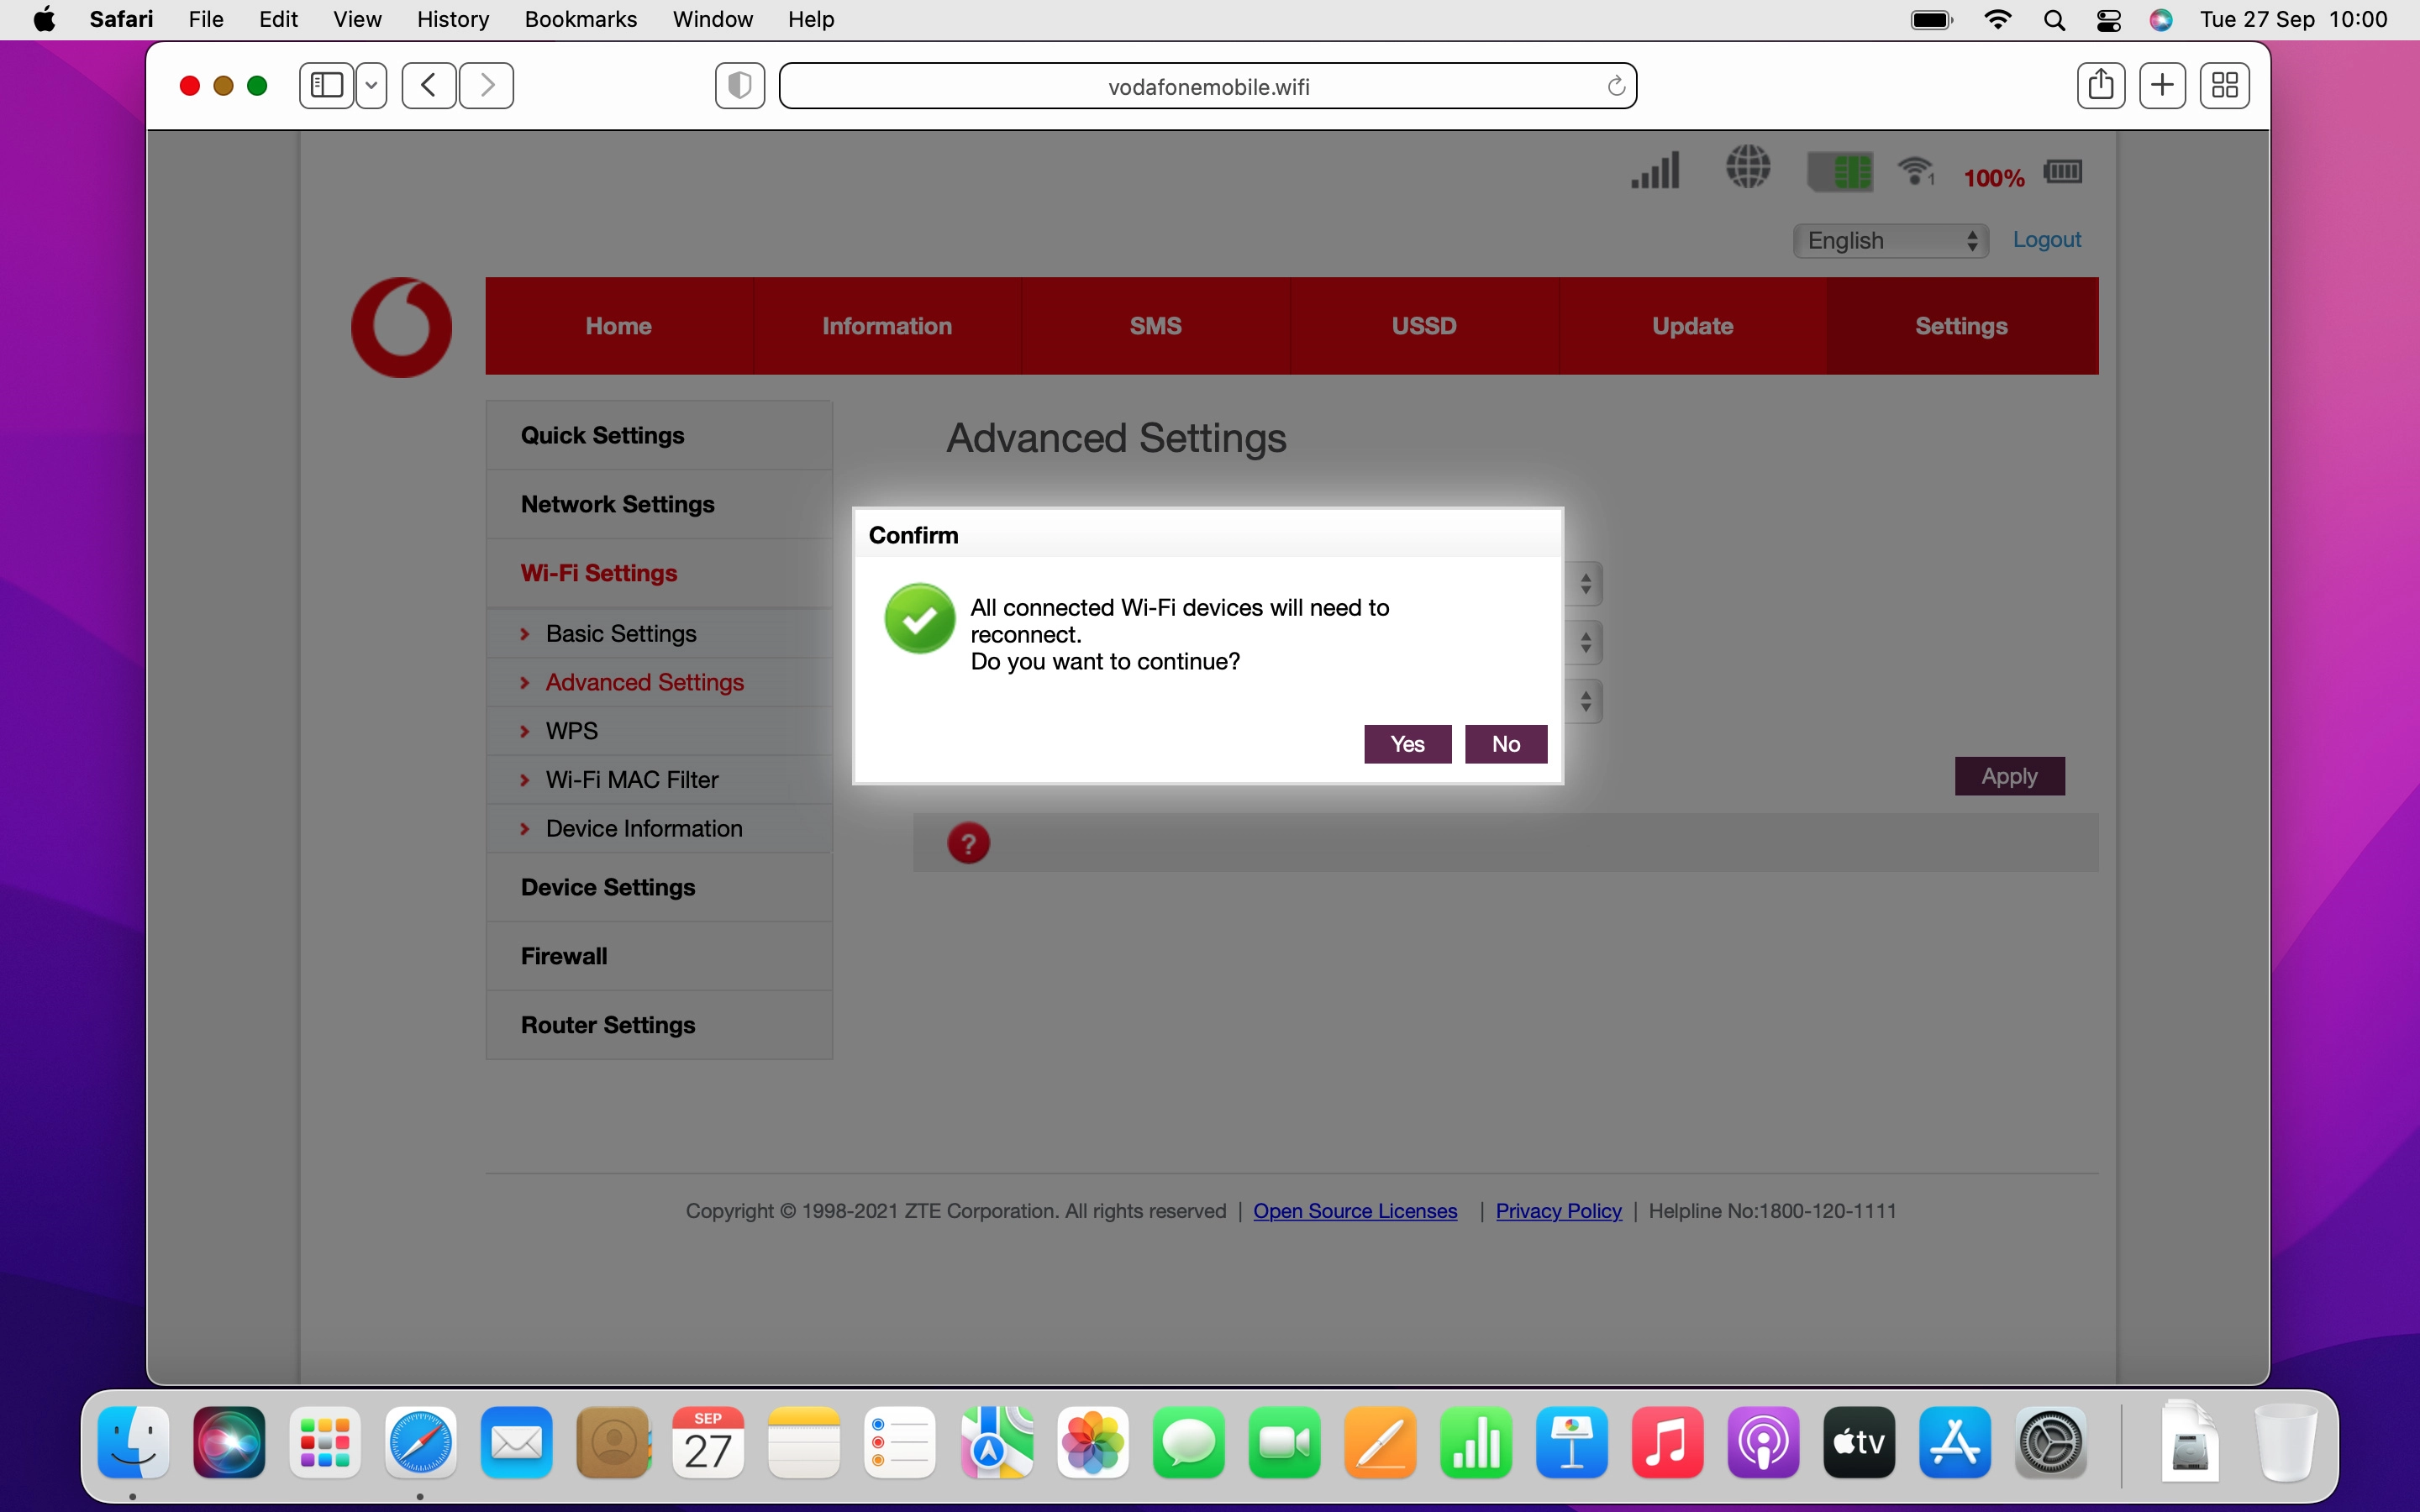Viewport: 2420px width, 1512px height.
Task: Click the green SIM card status icon
Action: coord(1840,171)
